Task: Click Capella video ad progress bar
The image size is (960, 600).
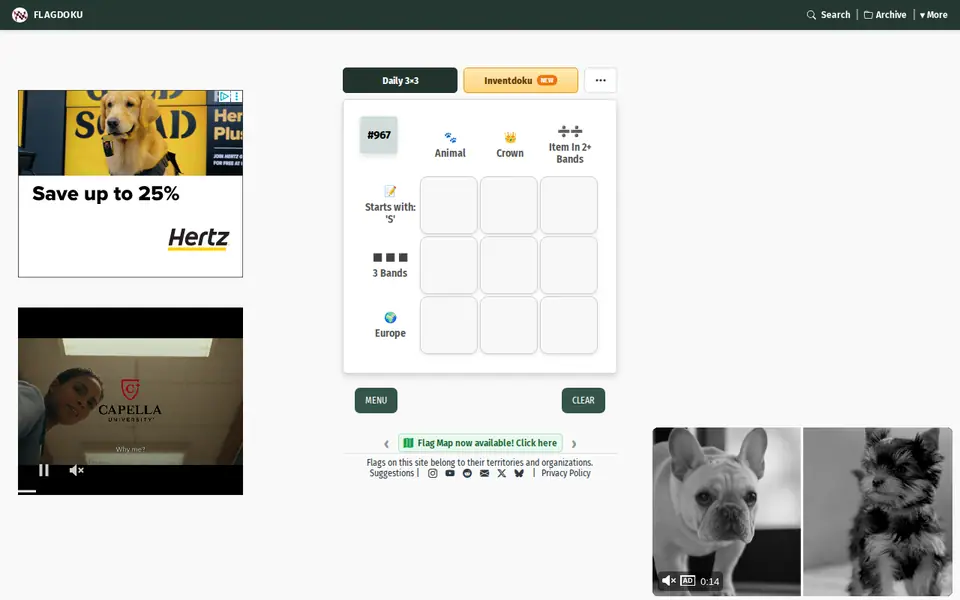Action: (130, 491)
